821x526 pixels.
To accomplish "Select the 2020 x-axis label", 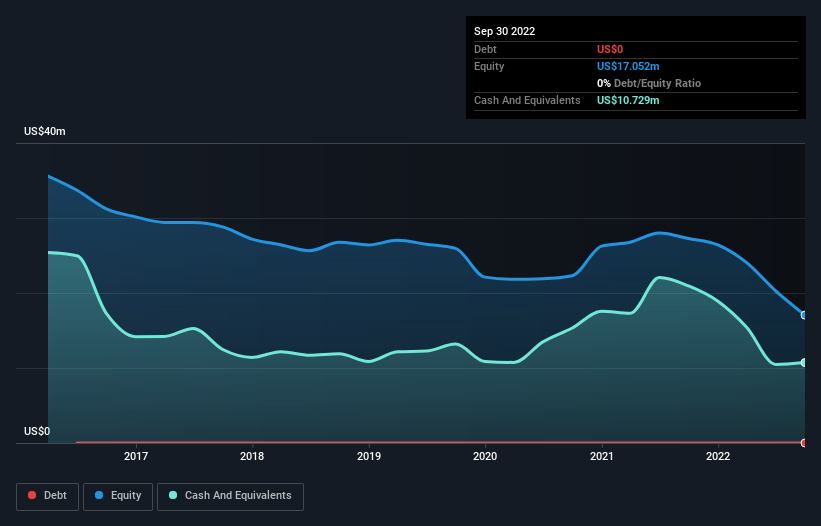I will [x=485, y=456].
